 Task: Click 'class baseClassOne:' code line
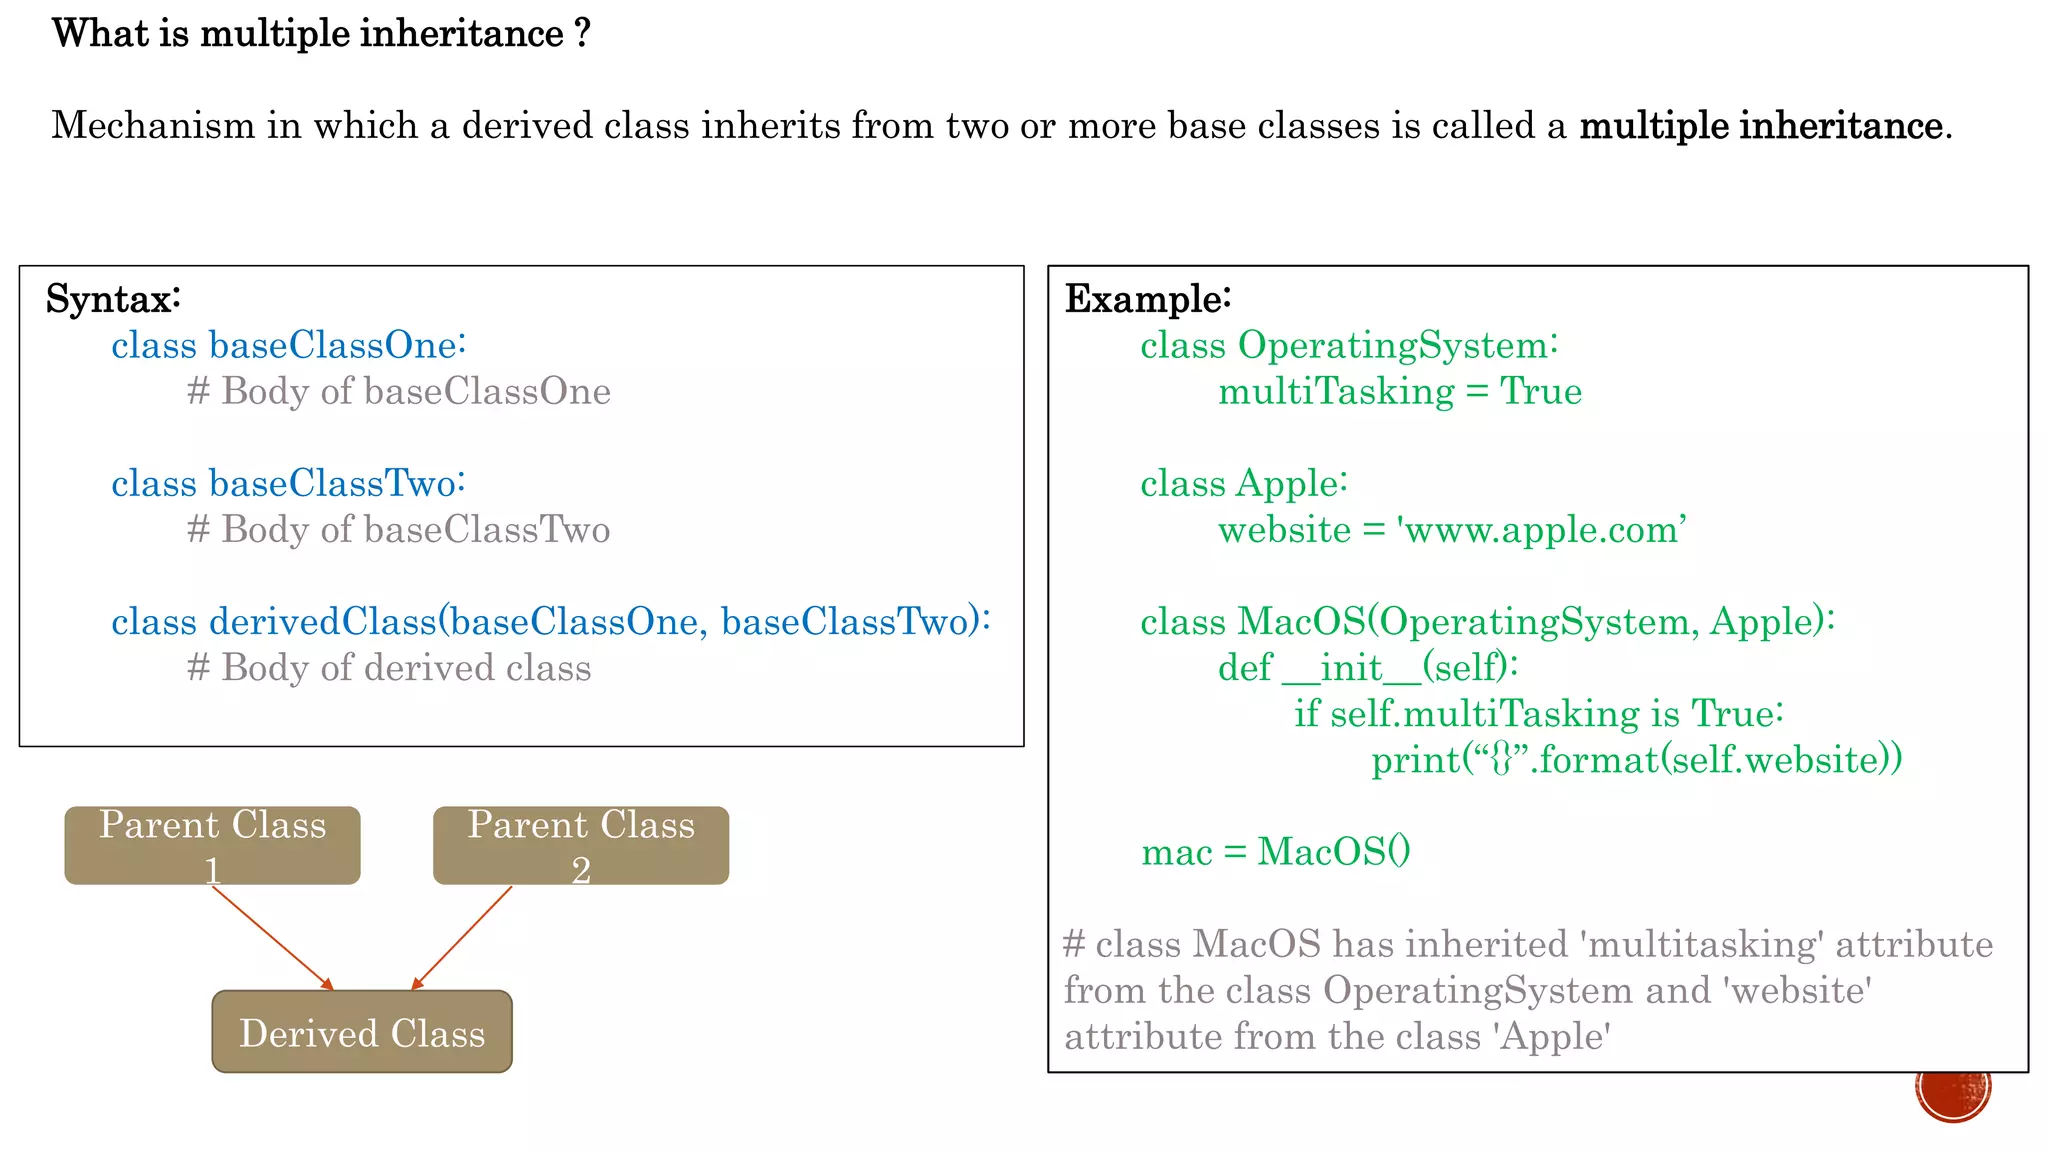288,345
